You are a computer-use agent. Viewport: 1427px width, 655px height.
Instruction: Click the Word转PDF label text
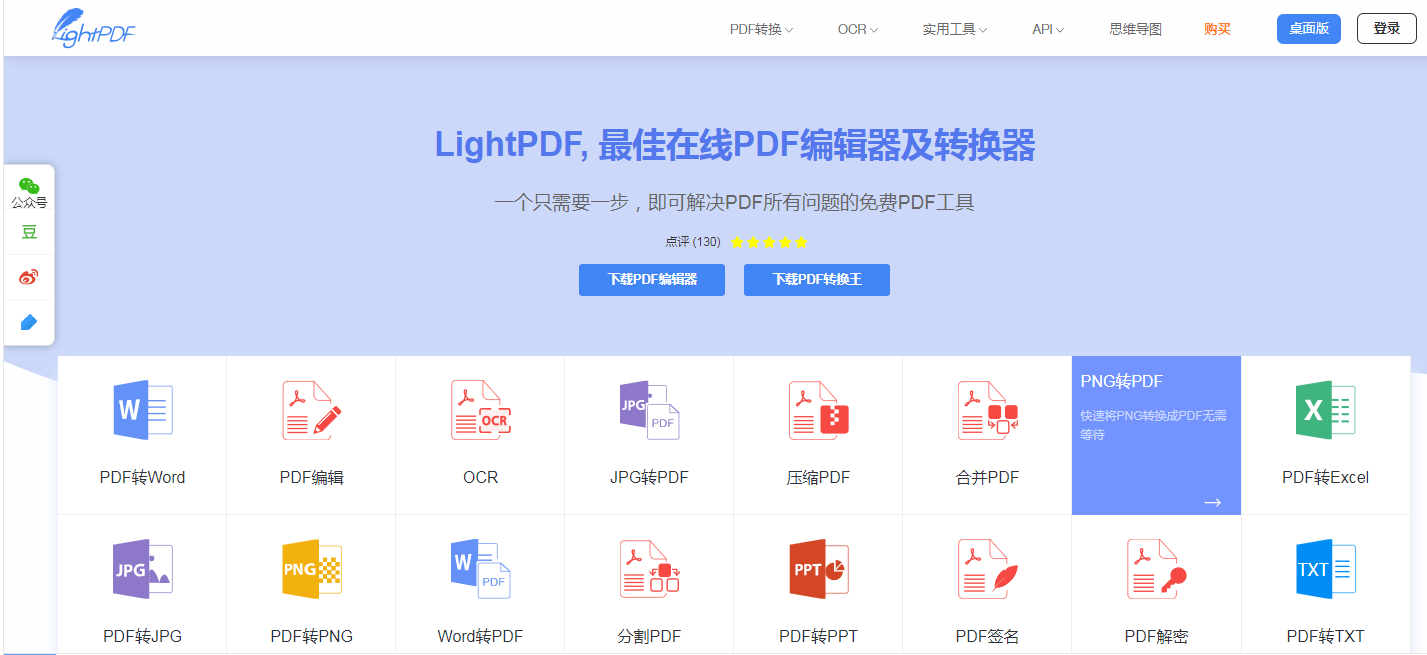tap(480, 636)
